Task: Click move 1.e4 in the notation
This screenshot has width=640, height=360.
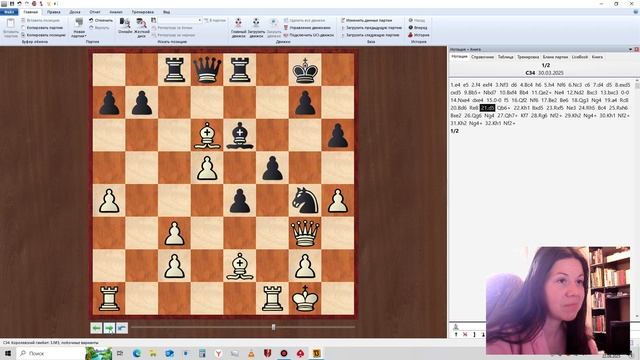Action: [455, 84]
